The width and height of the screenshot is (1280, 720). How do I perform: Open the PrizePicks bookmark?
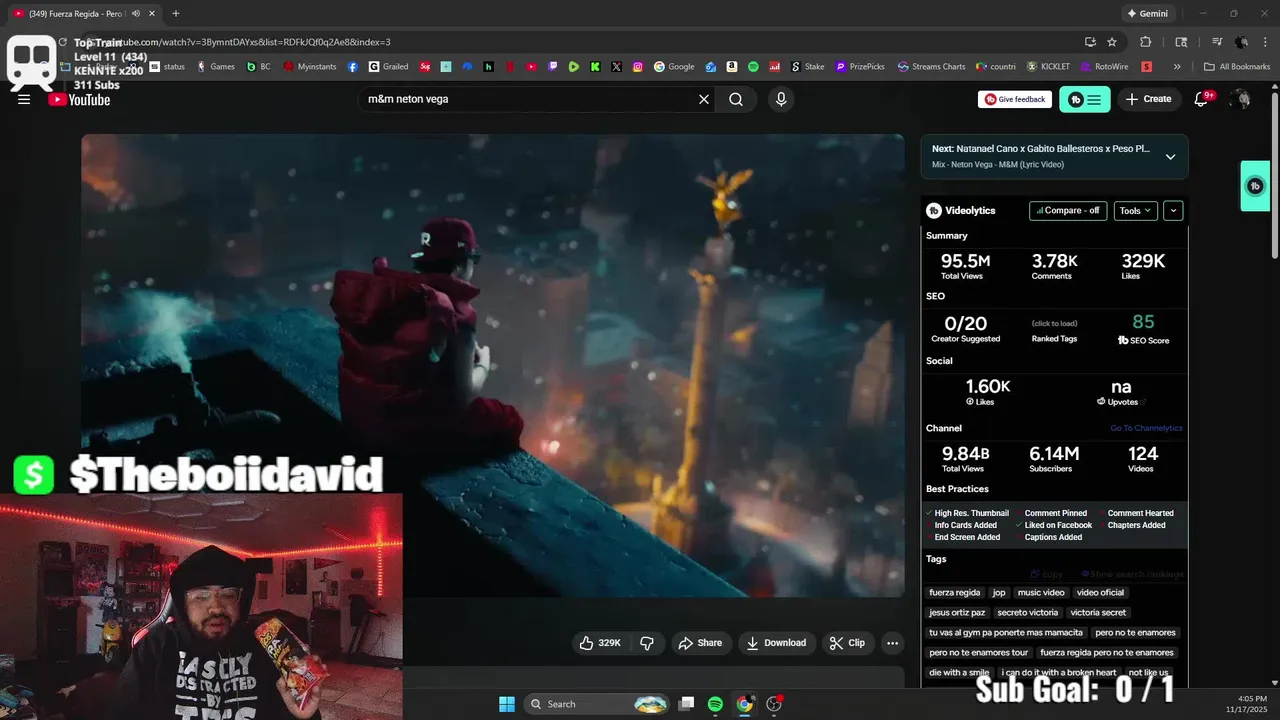coord(860,67)
